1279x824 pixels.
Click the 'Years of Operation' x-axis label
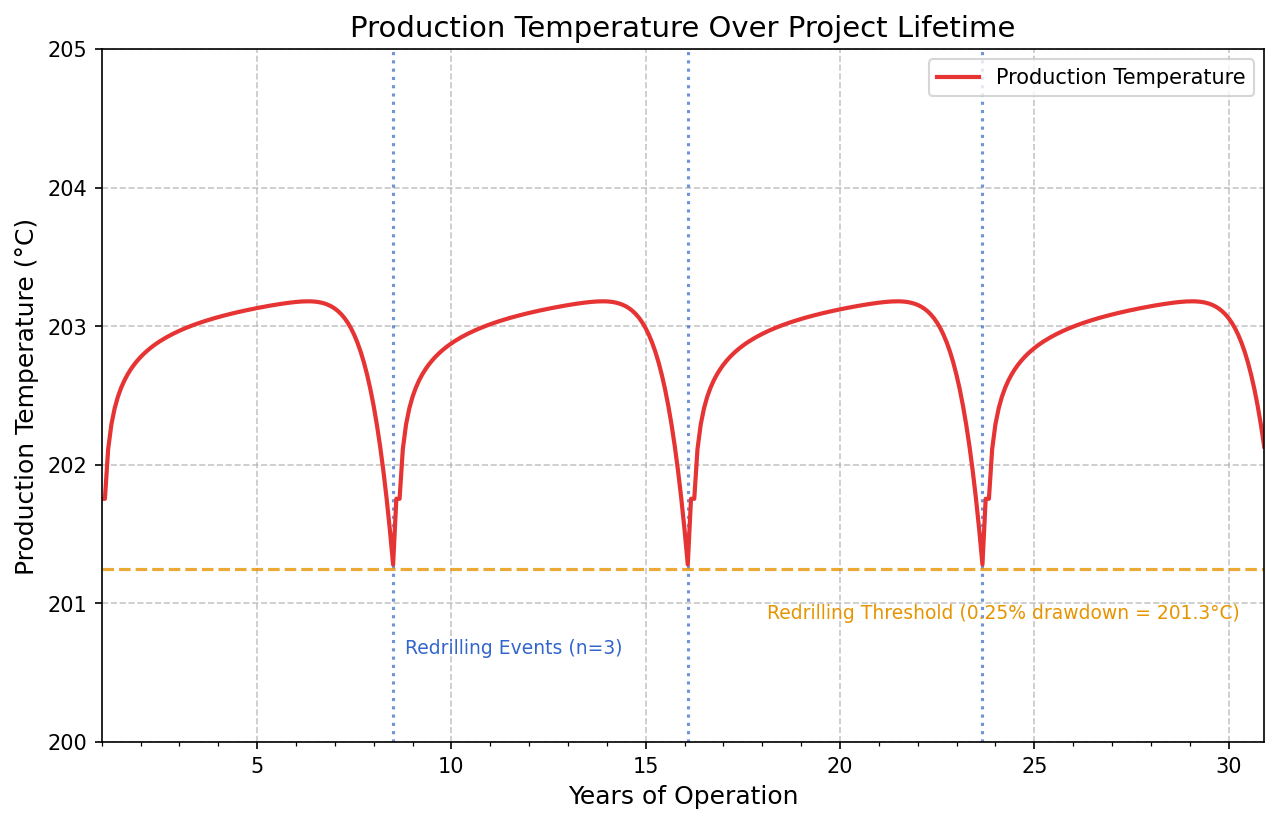point(682,796)
